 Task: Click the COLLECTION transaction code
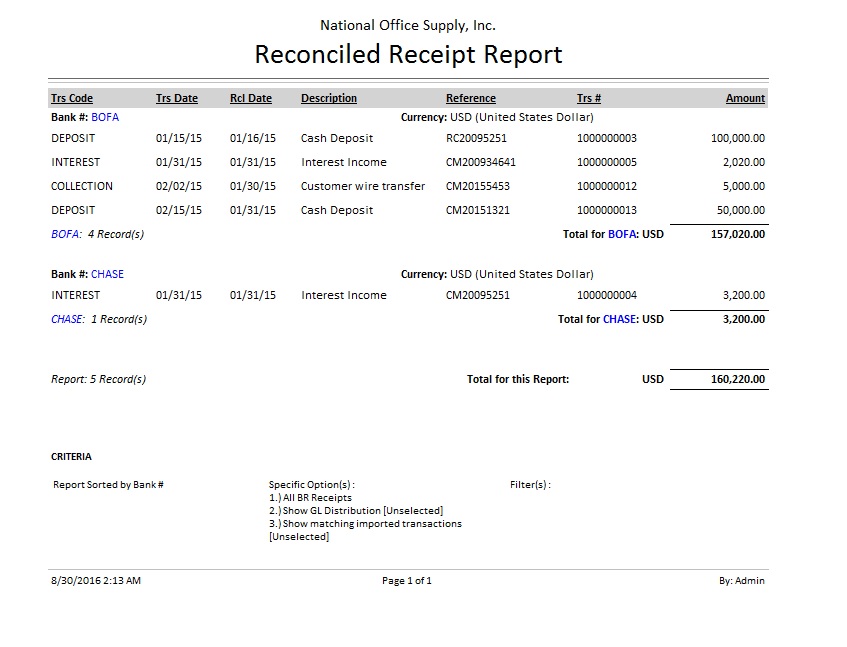click(x=82, y=186)
